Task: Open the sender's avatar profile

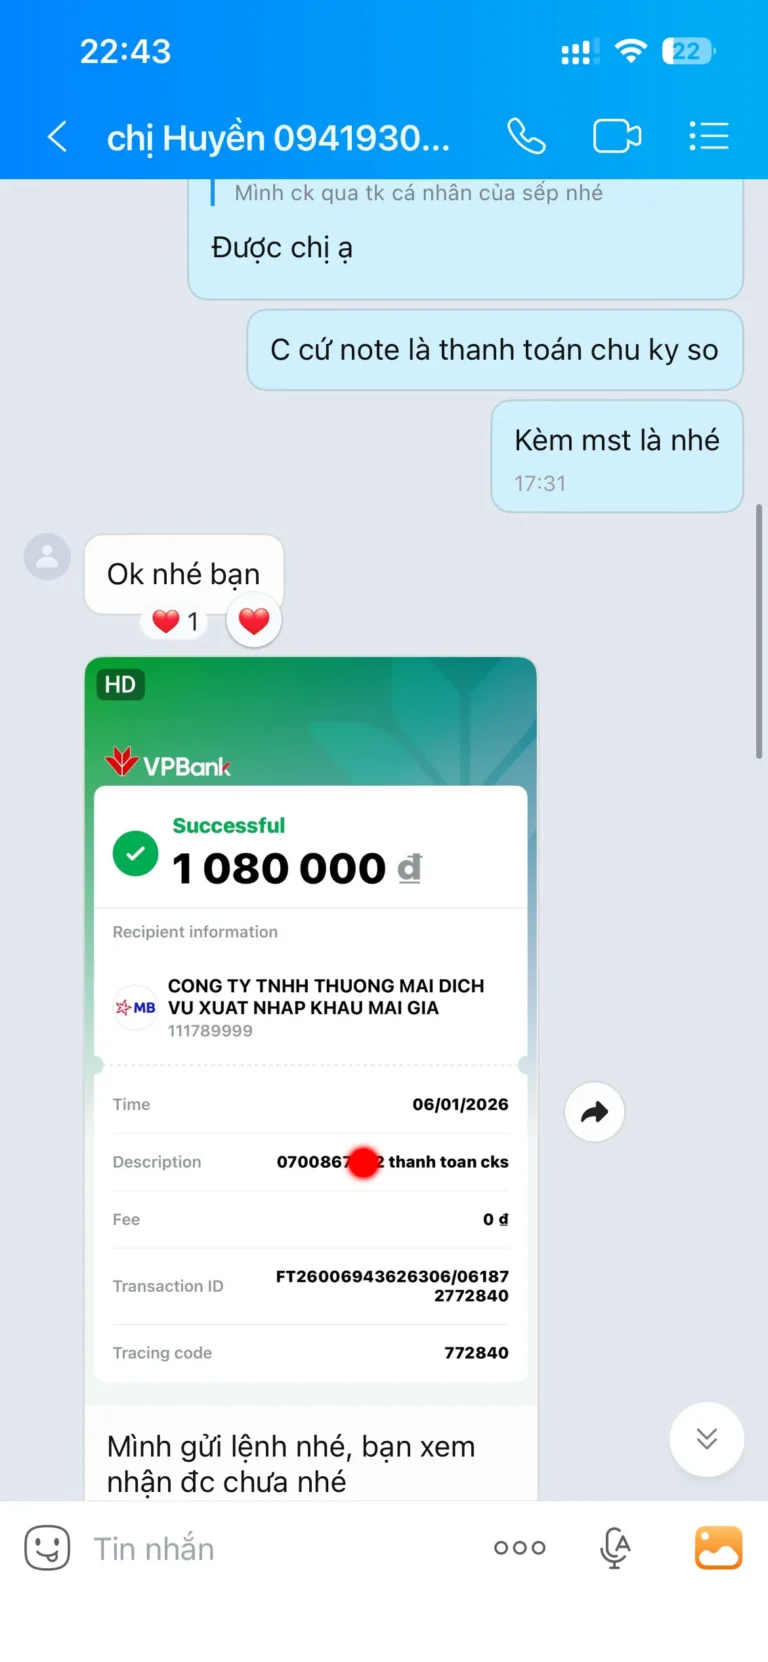Action: coord(47,557)
